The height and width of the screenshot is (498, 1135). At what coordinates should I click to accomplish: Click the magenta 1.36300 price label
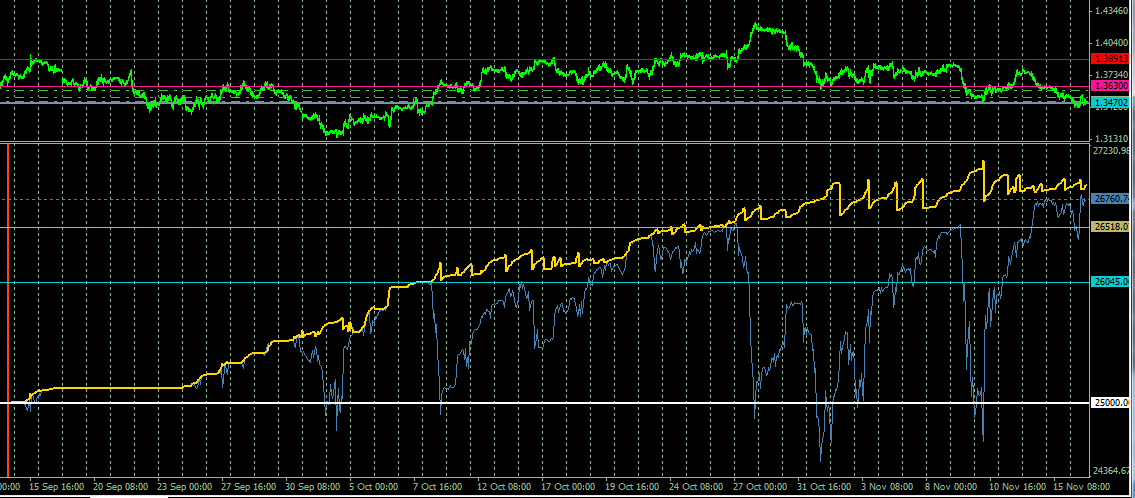pyautogui.click(x=1112, y=85)
